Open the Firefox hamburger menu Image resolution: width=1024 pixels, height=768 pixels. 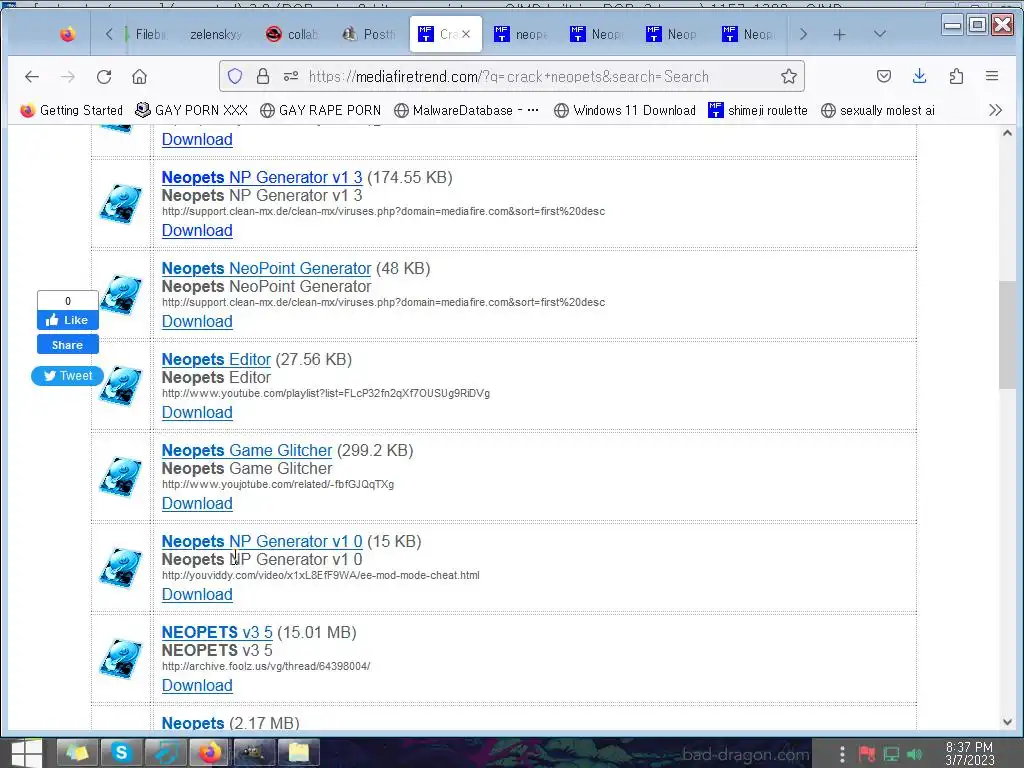[992, 76]
